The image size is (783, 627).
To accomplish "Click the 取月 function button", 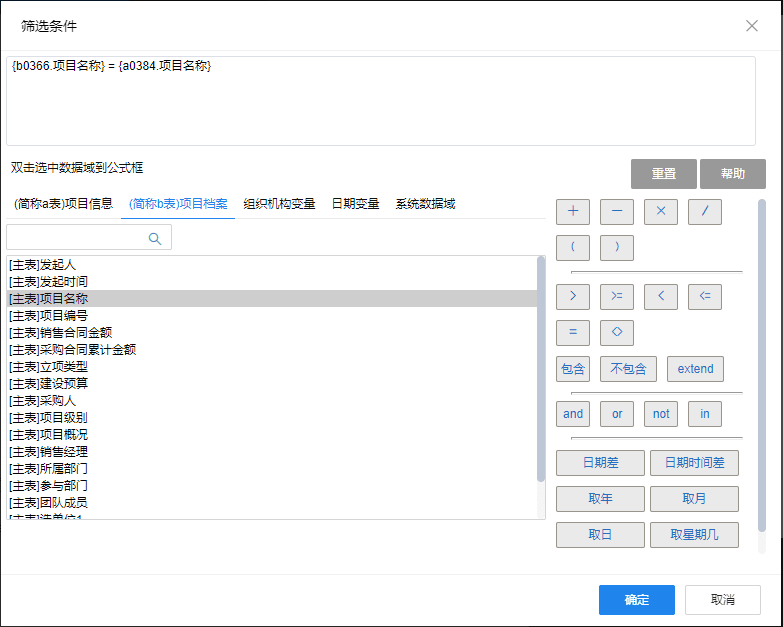I will [x=694, y=499].
